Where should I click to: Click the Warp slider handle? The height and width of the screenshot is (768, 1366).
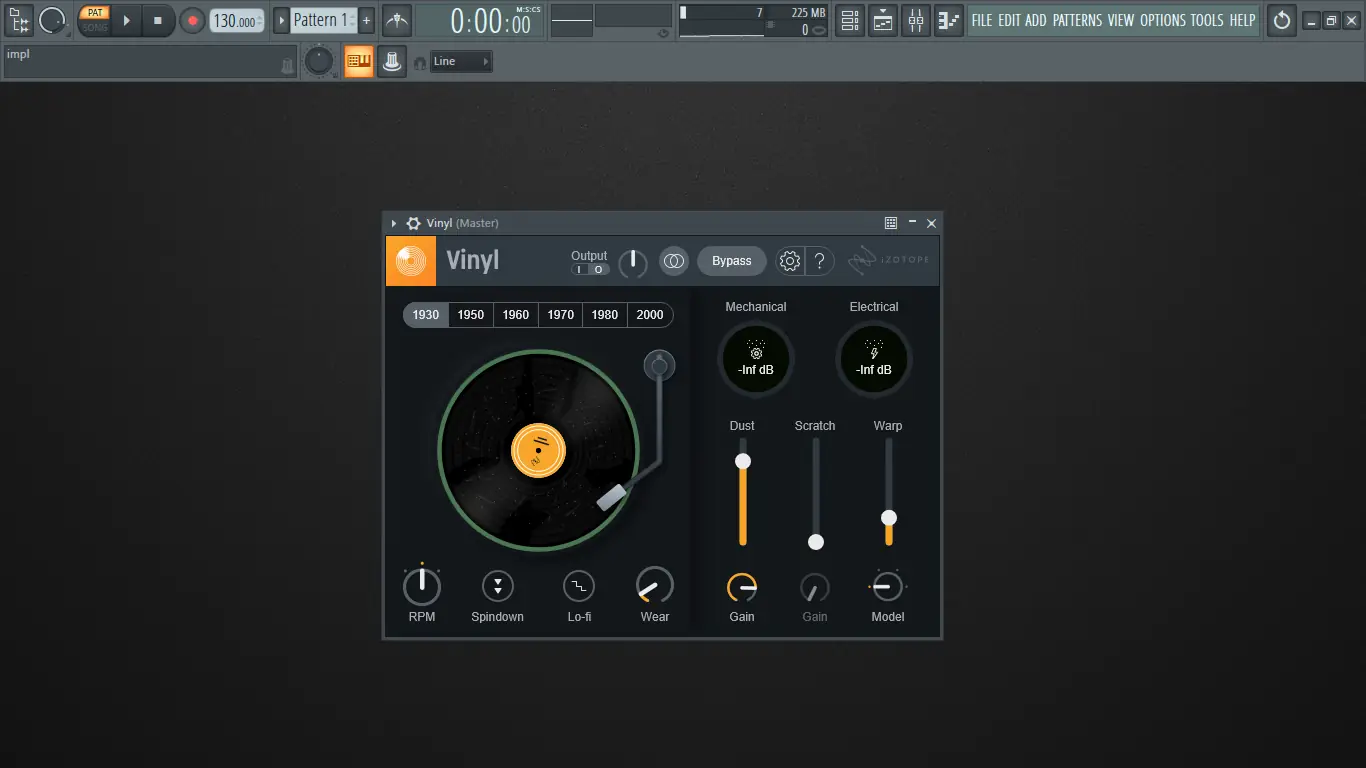click(x=888, y=518)
